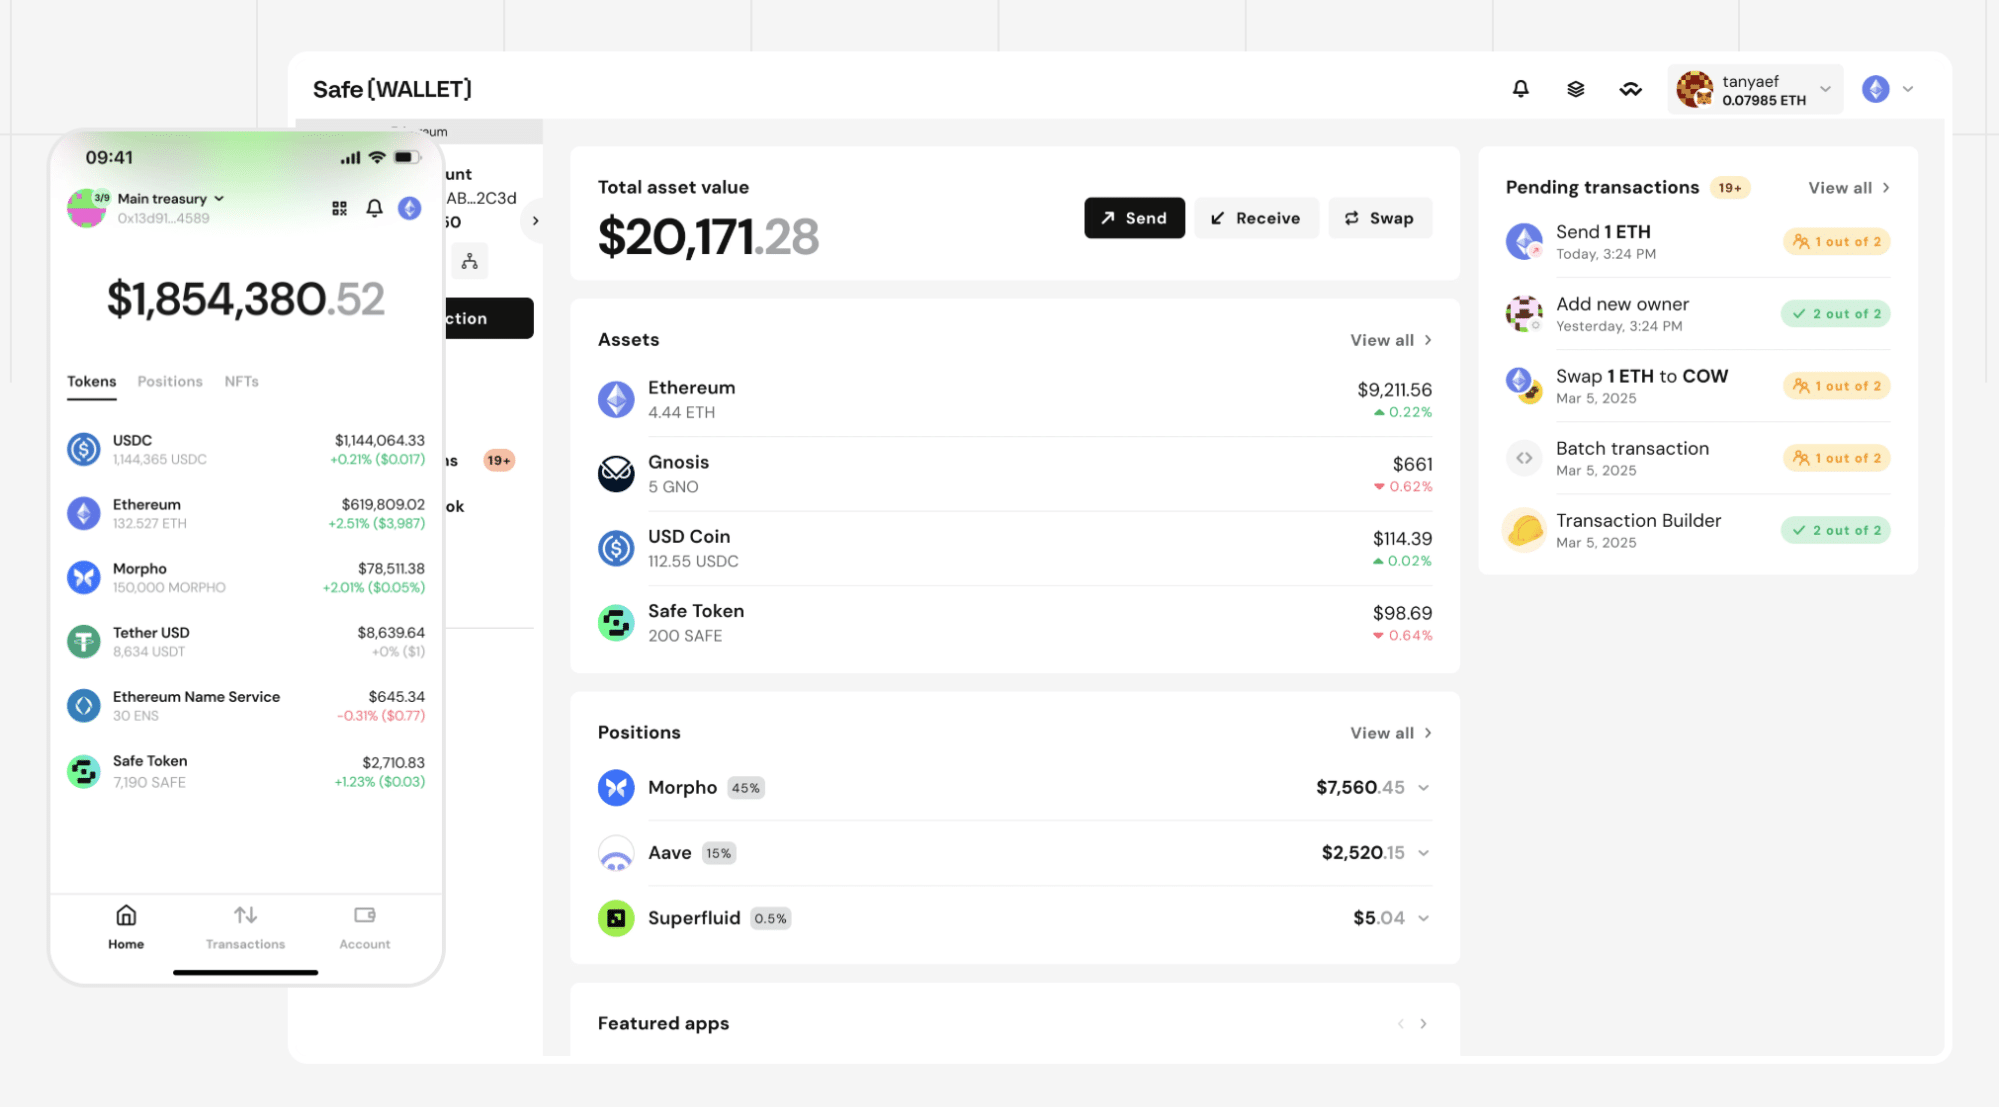Image resolution: width=1999 pixels, height=1108 pixels.
Task: Open the Transaction Builder entry
Action: point(1697,530)
